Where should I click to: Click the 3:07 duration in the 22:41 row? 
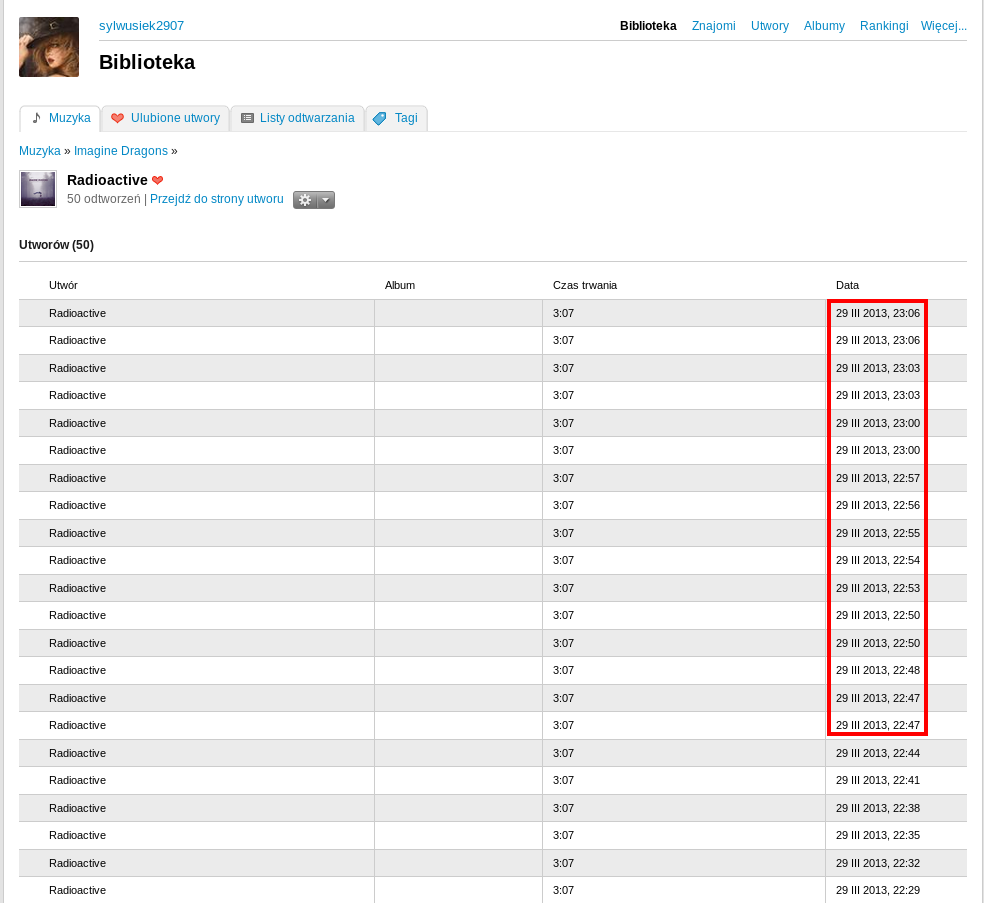pyautogui.click(x=563, y=780)
